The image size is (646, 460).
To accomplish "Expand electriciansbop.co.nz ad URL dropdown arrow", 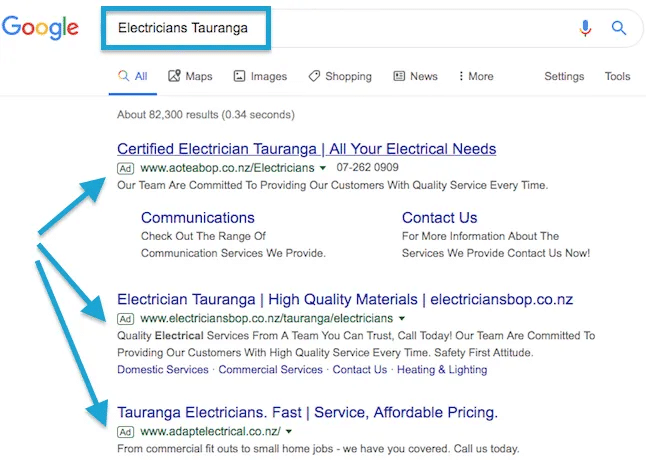I will (402, 318).
